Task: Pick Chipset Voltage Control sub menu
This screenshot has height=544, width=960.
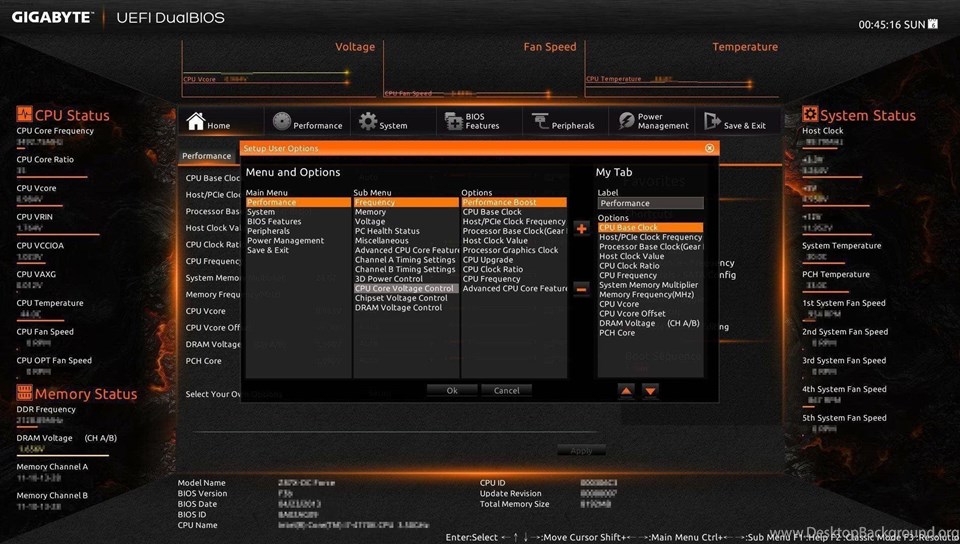Action: coord(401,298)
